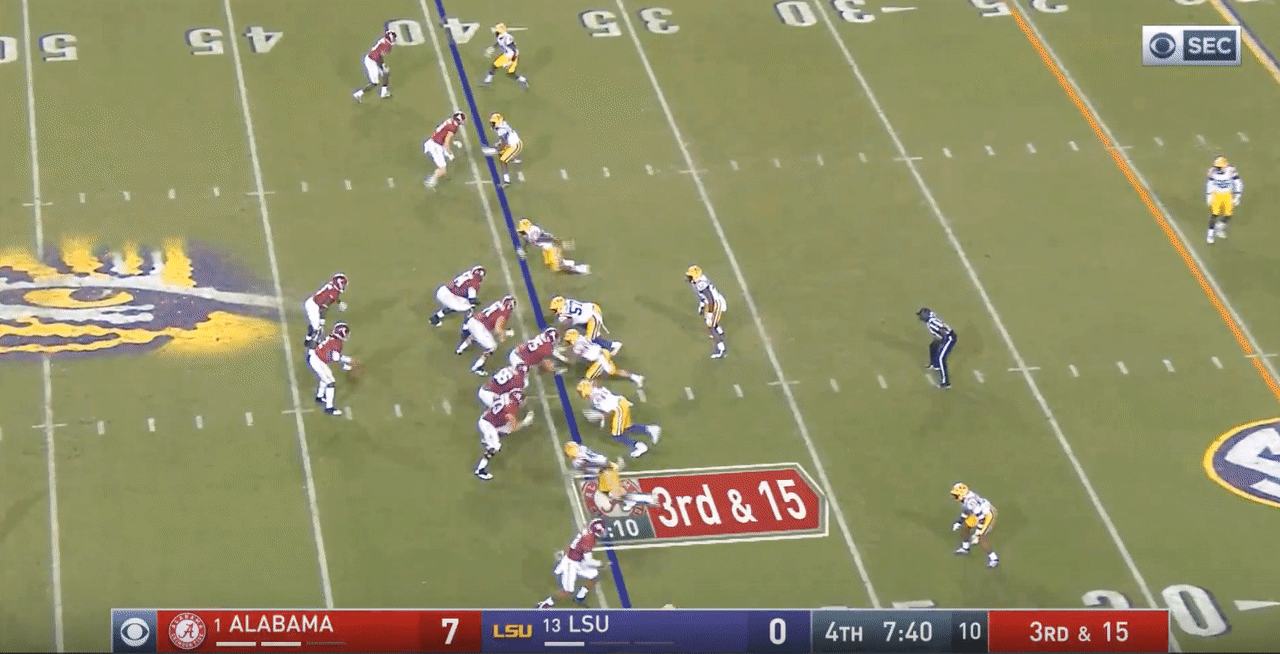Click Alabama's score of 7

point(451,631)
